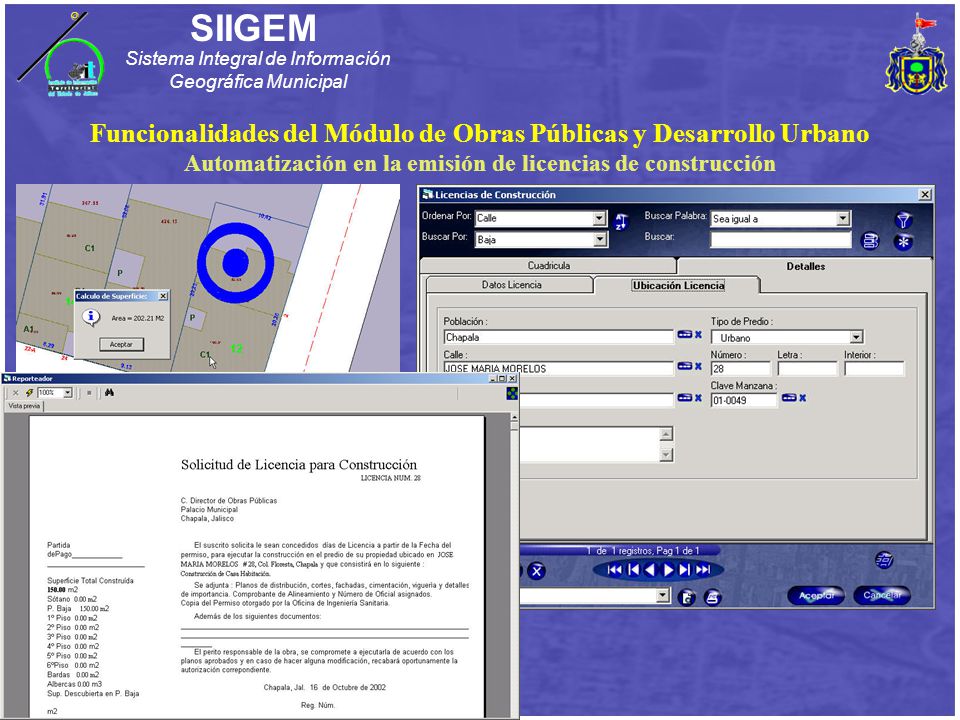This screenshot has height=720, width=960.
Task: Click "LICENCIA NUM. 28" in the report
Action: coord(391,478)
